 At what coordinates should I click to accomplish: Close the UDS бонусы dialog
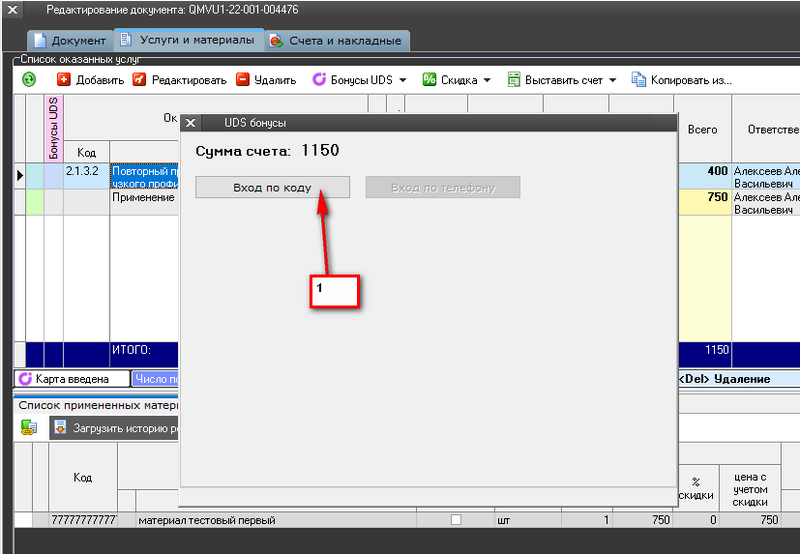190,123
